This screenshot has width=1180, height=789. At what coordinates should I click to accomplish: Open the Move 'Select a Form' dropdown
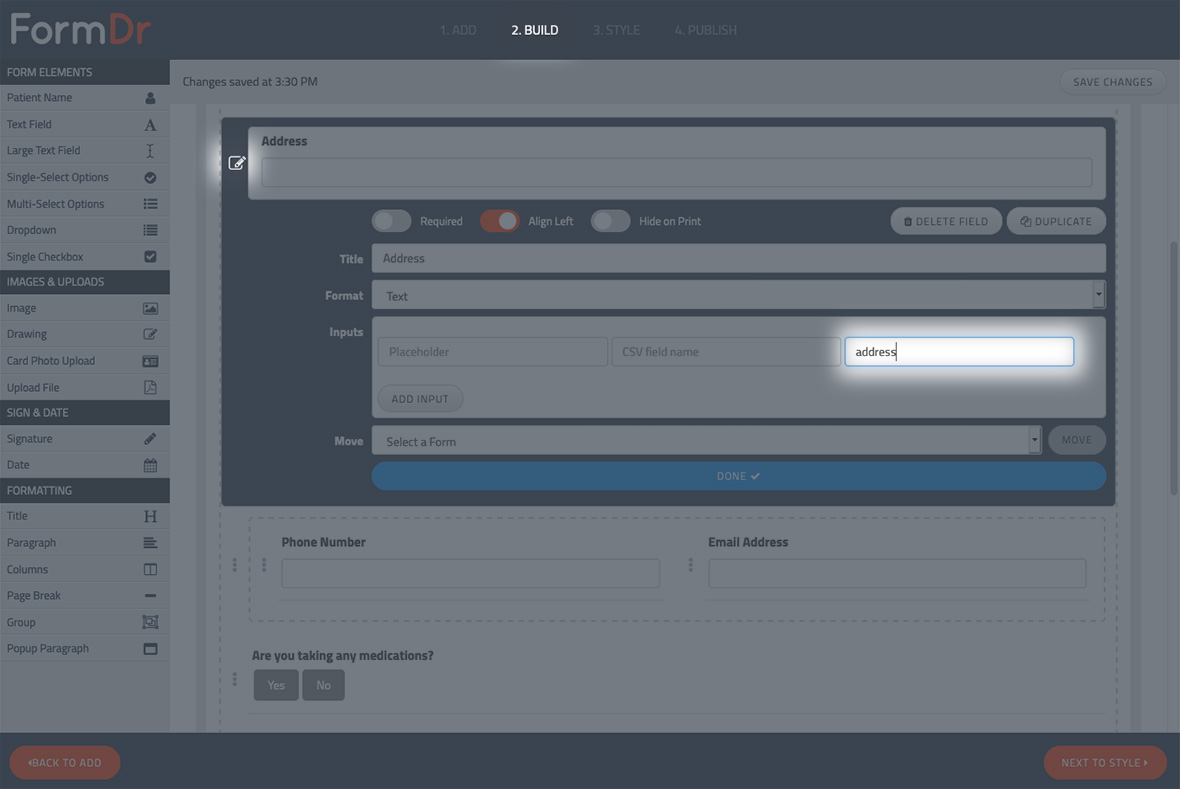click(707, 441)
